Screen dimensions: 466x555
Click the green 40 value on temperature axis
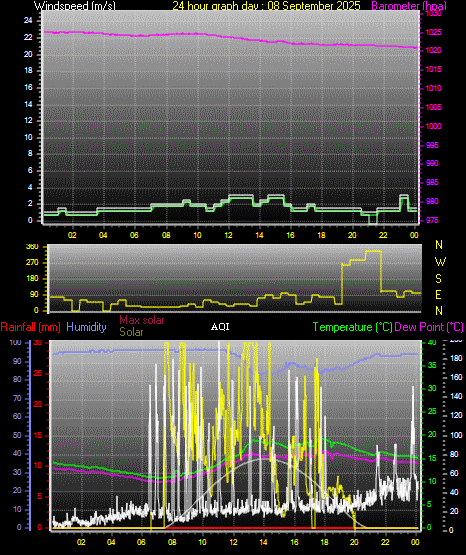click(x=432, y=343)
